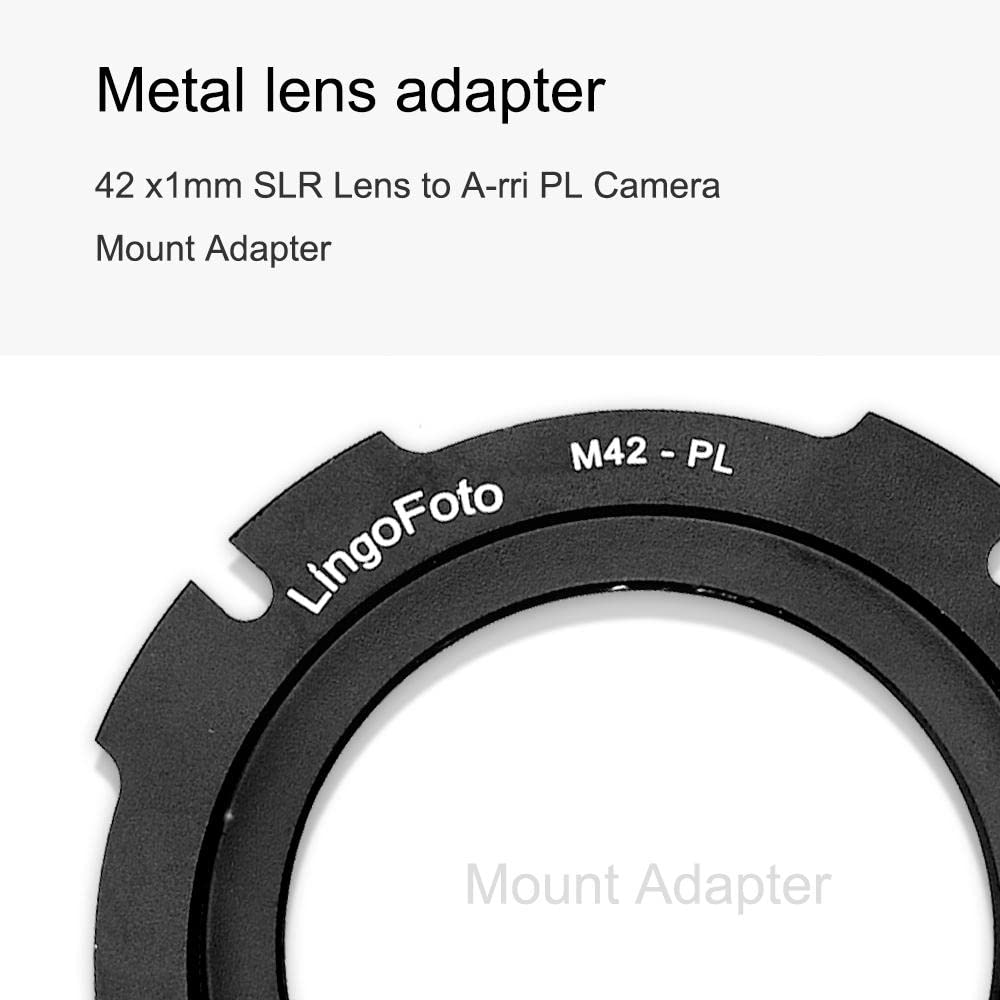1000x1000 pixels.
Task: Click the word "SLR" in the description
Action: 288,186
